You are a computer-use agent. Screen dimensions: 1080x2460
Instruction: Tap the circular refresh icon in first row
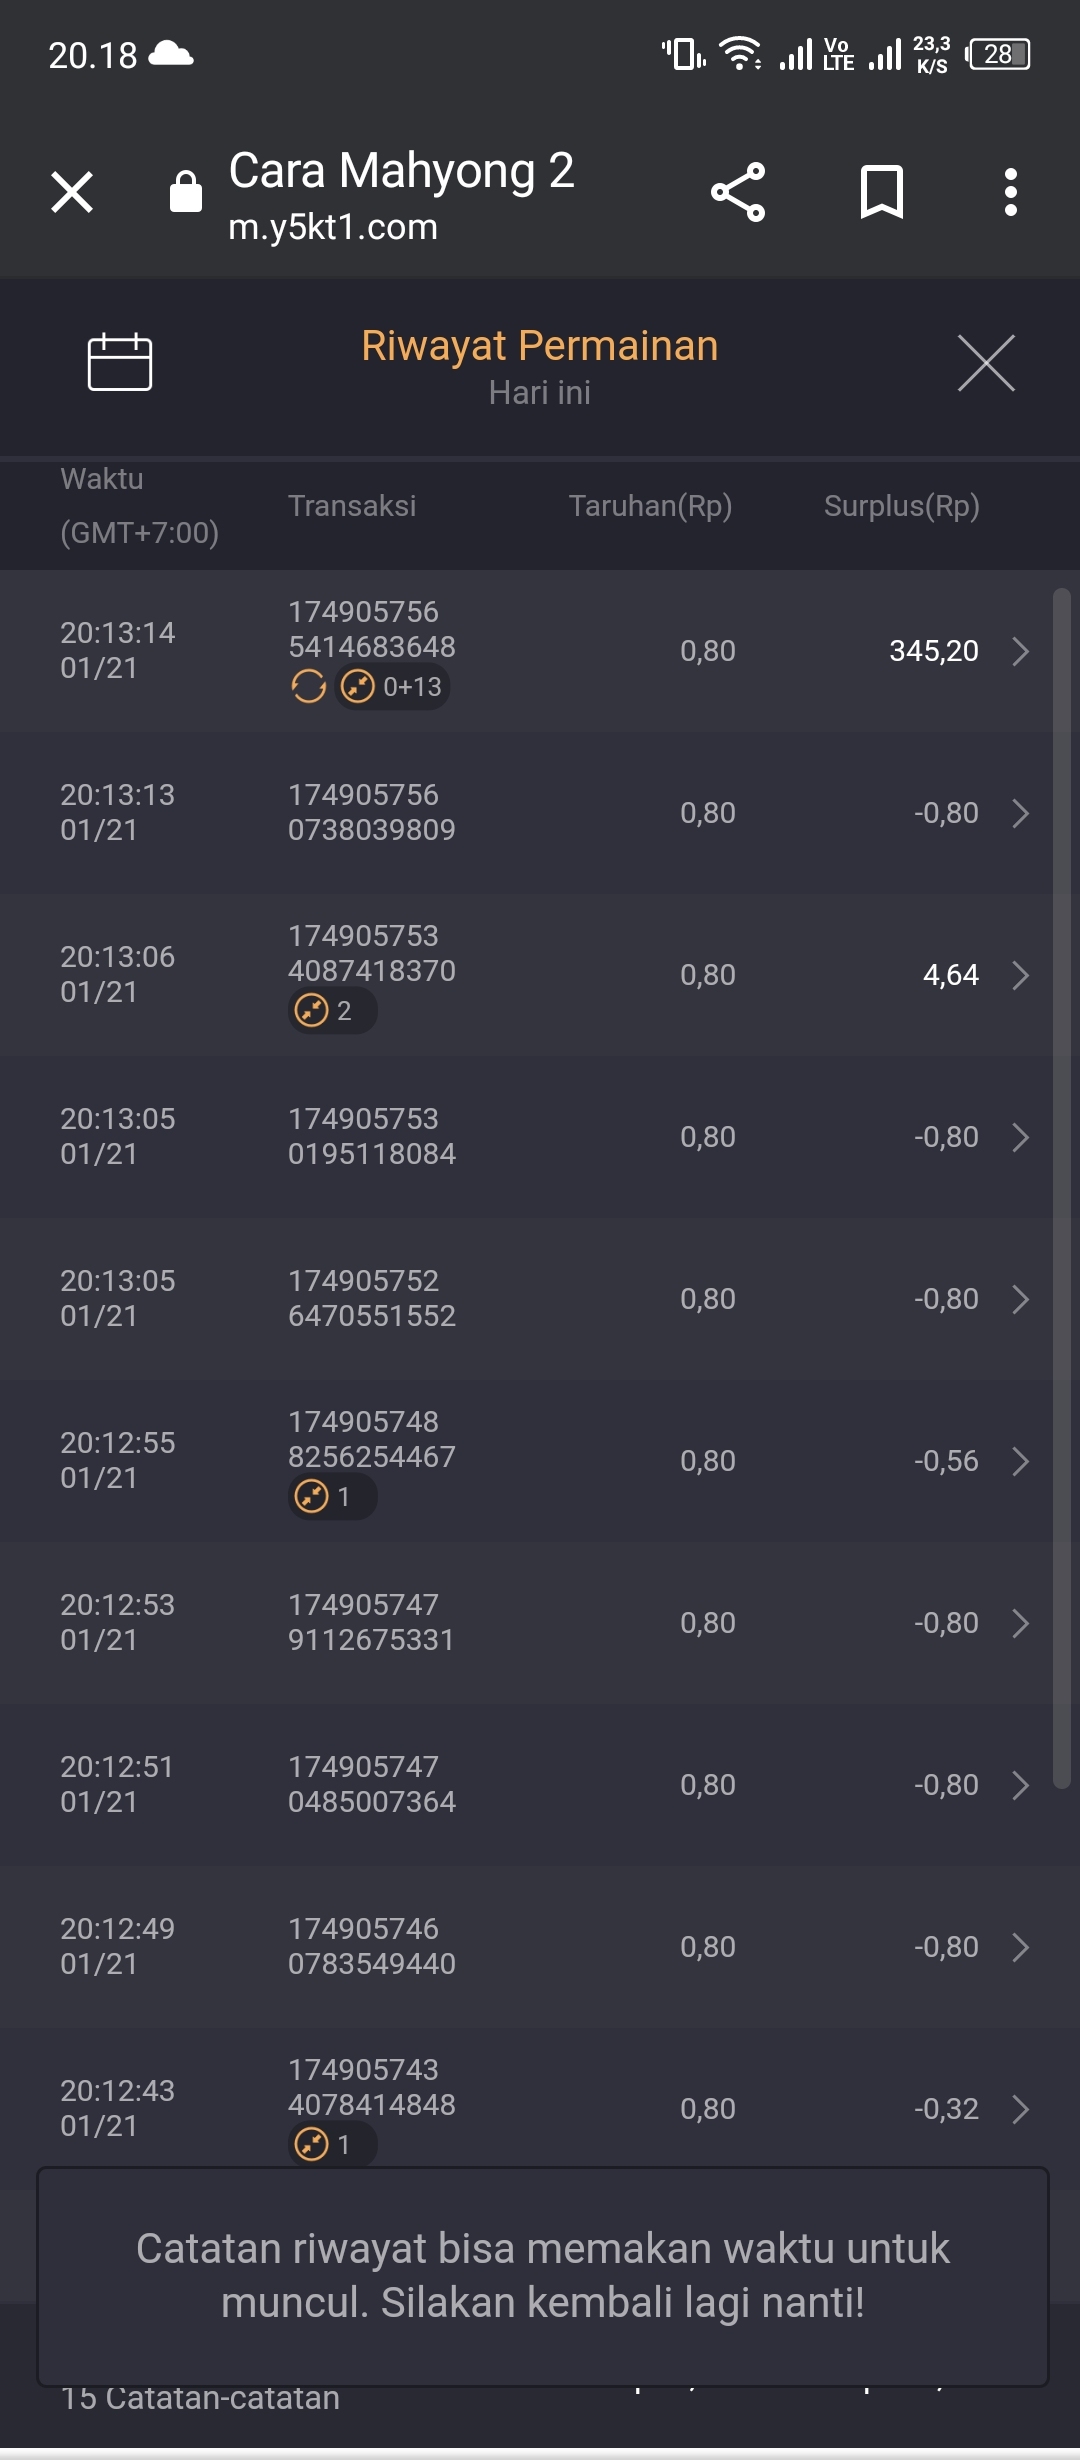(308, 687)
